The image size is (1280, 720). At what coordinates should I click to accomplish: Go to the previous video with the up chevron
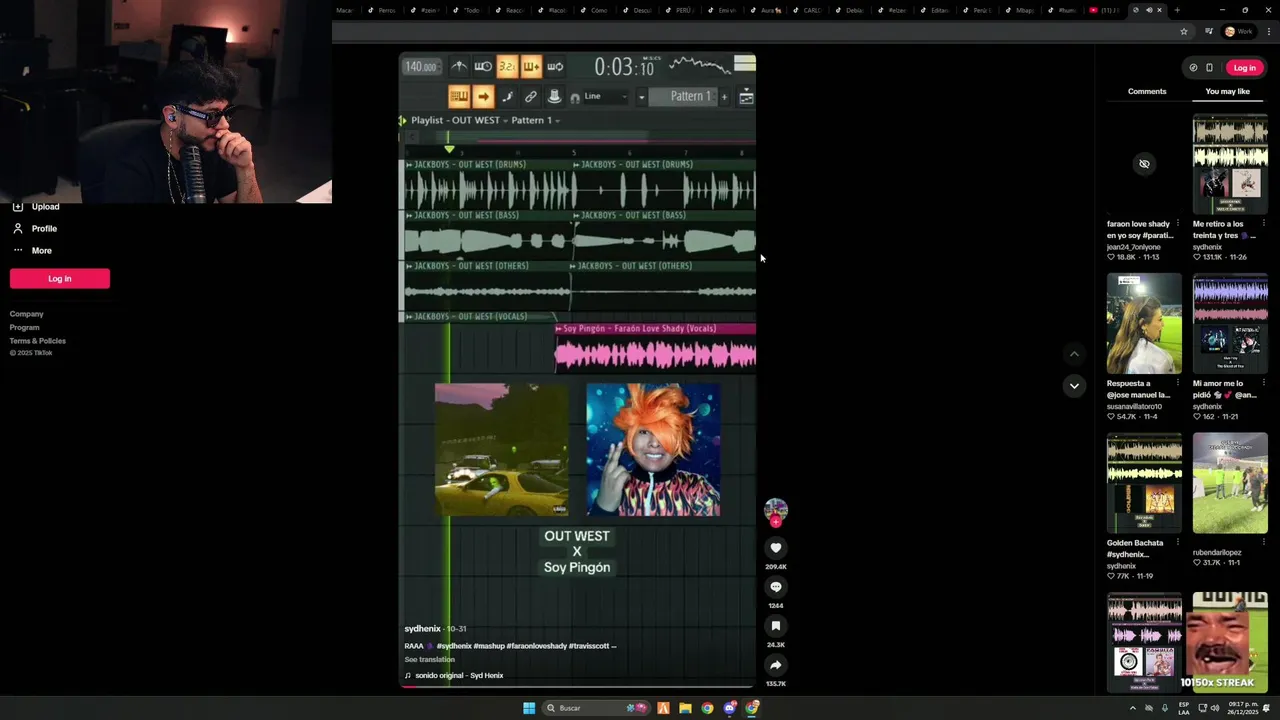click(x=1074, y=354)
